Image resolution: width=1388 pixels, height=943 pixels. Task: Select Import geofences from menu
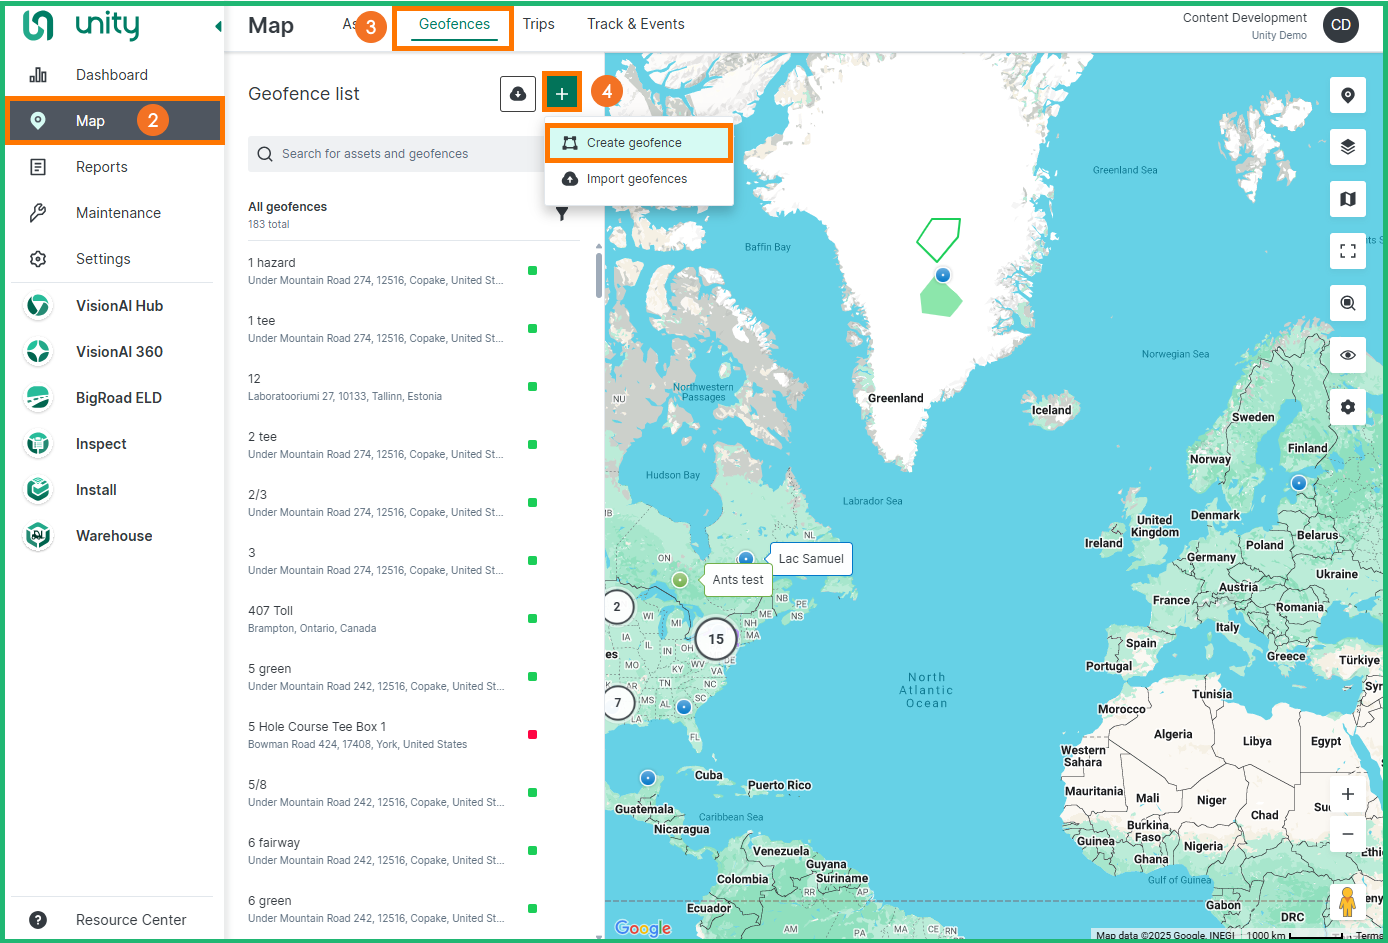[637, 179]
